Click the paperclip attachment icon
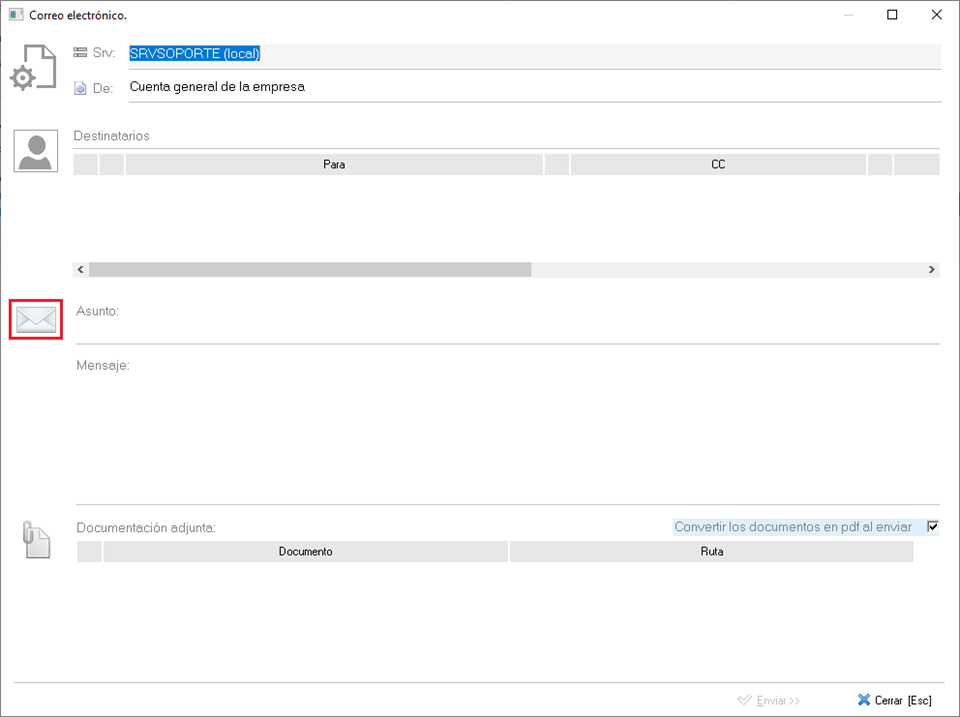The width and height of the screenshot is (960, 717). (36, 539)
